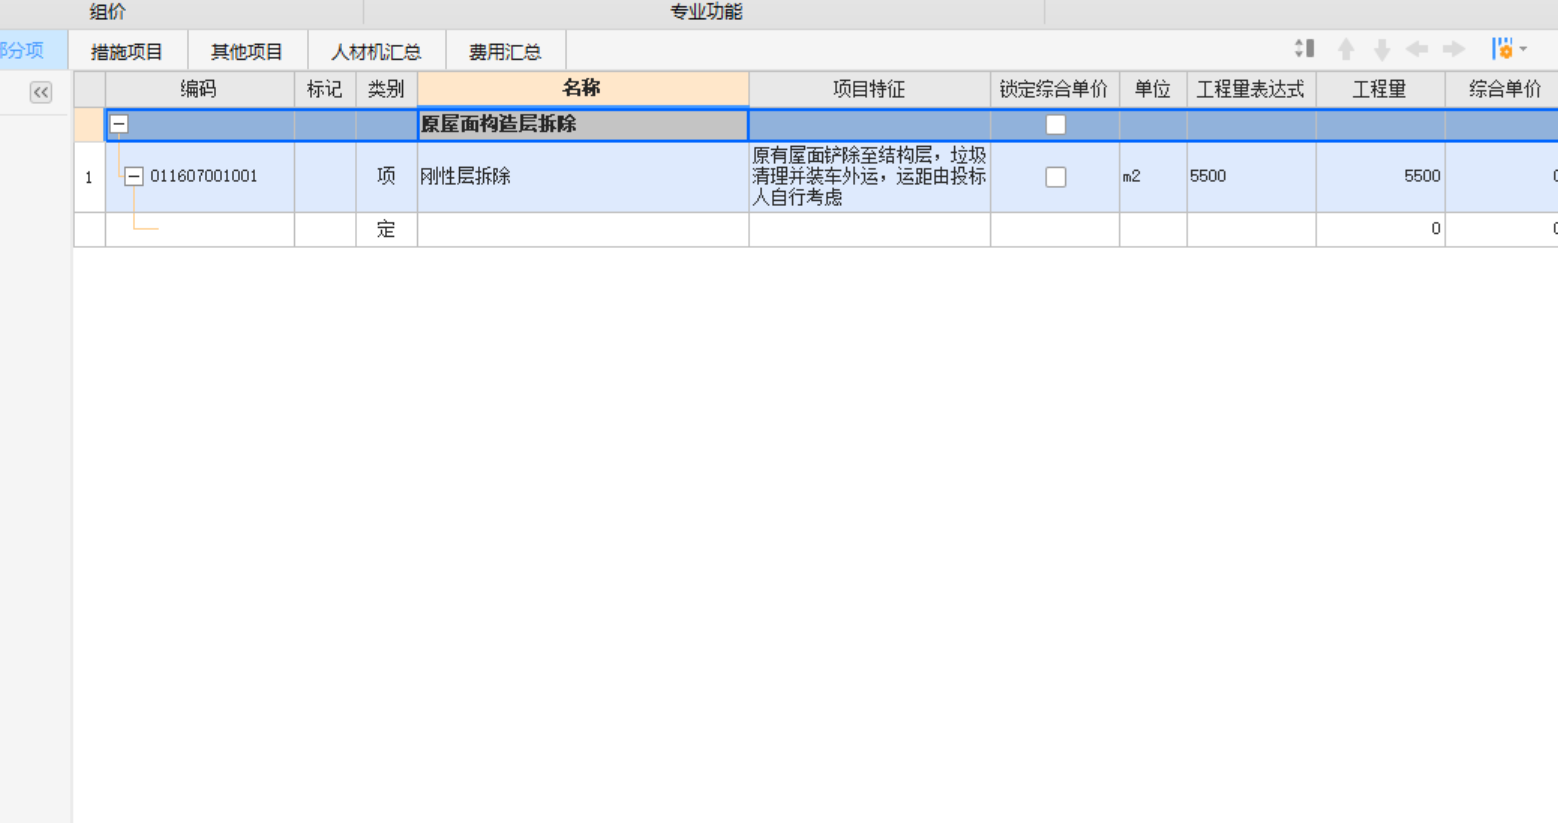Select the m2 unit cell
The height and width of the screenshot is (823, 1558).
1152,176
